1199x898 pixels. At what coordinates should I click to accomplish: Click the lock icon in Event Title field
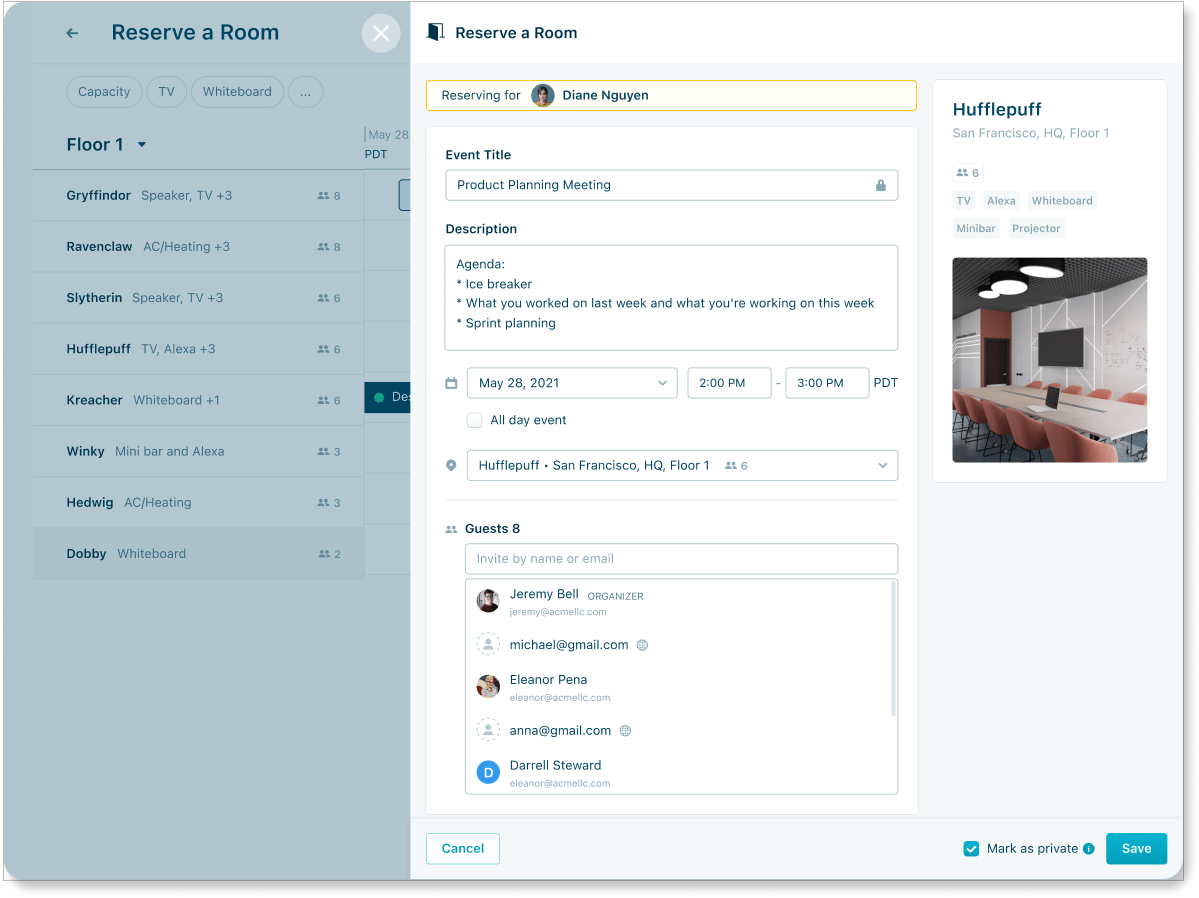point(880,185)
